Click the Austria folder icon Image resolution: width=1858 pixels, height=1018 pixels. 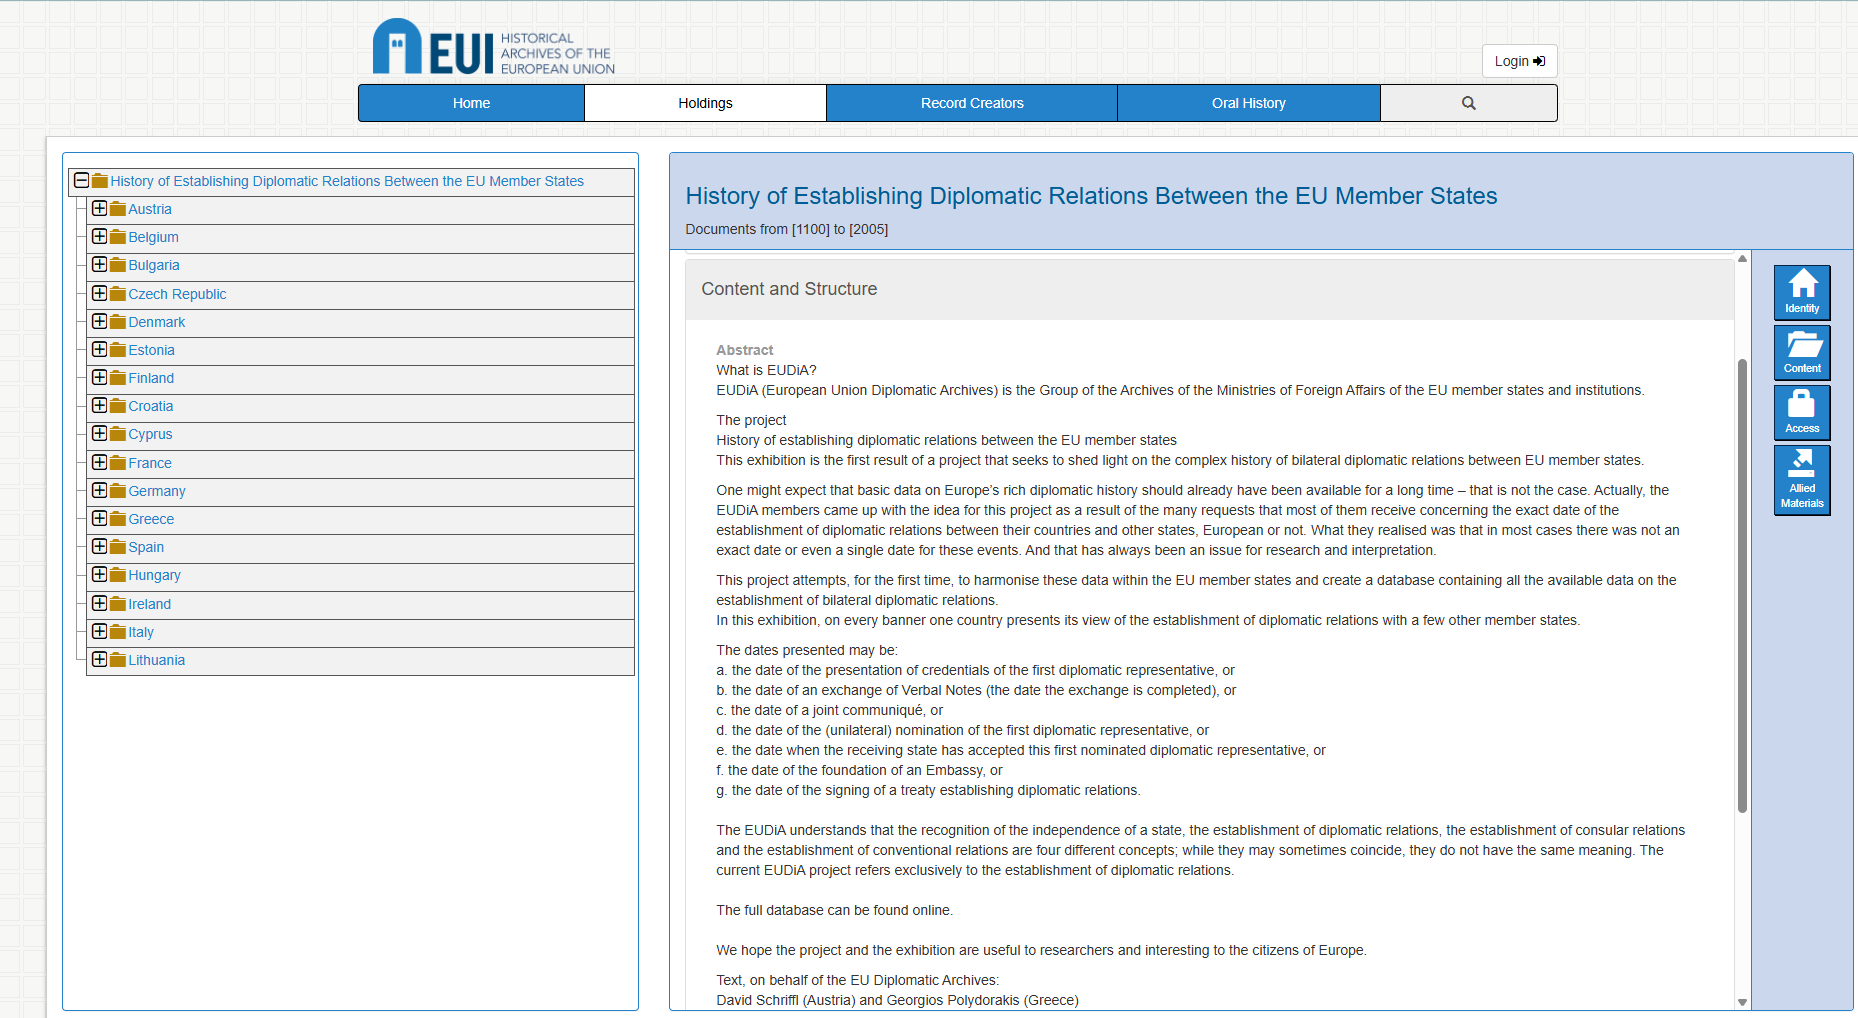pyautogui.click(x=118, y=209)
